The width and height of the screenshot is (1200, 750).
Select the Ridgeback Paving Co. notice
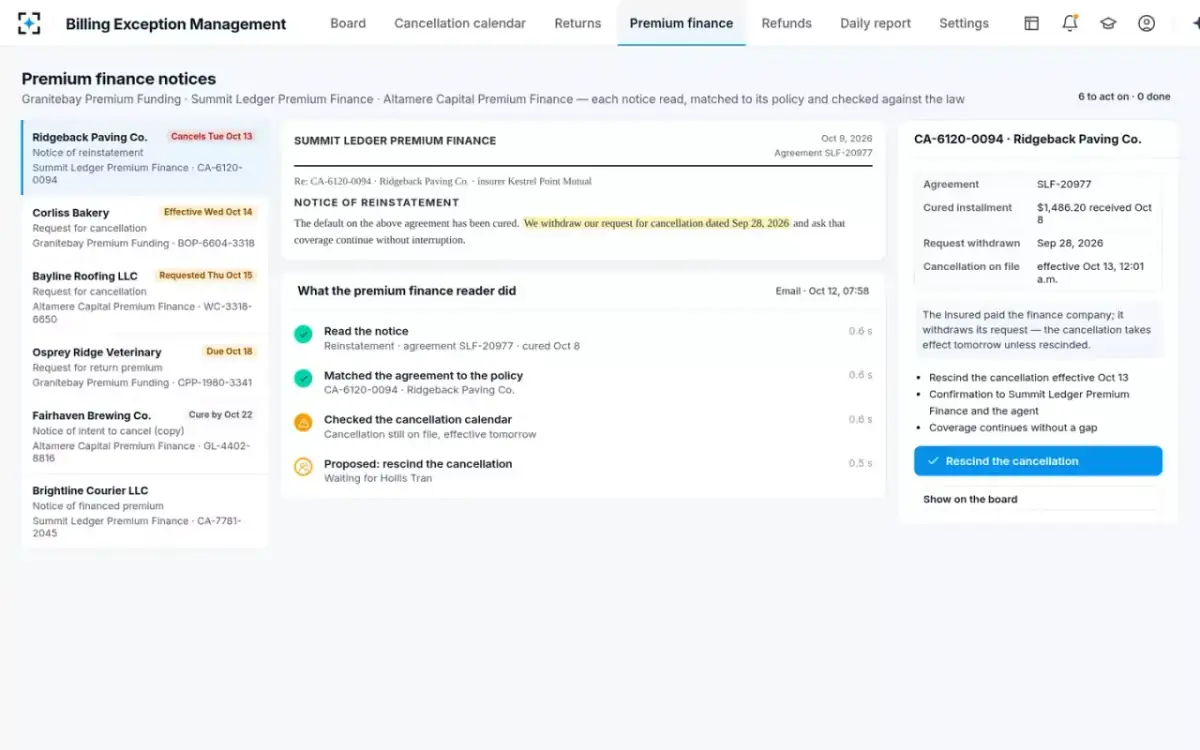145,158
